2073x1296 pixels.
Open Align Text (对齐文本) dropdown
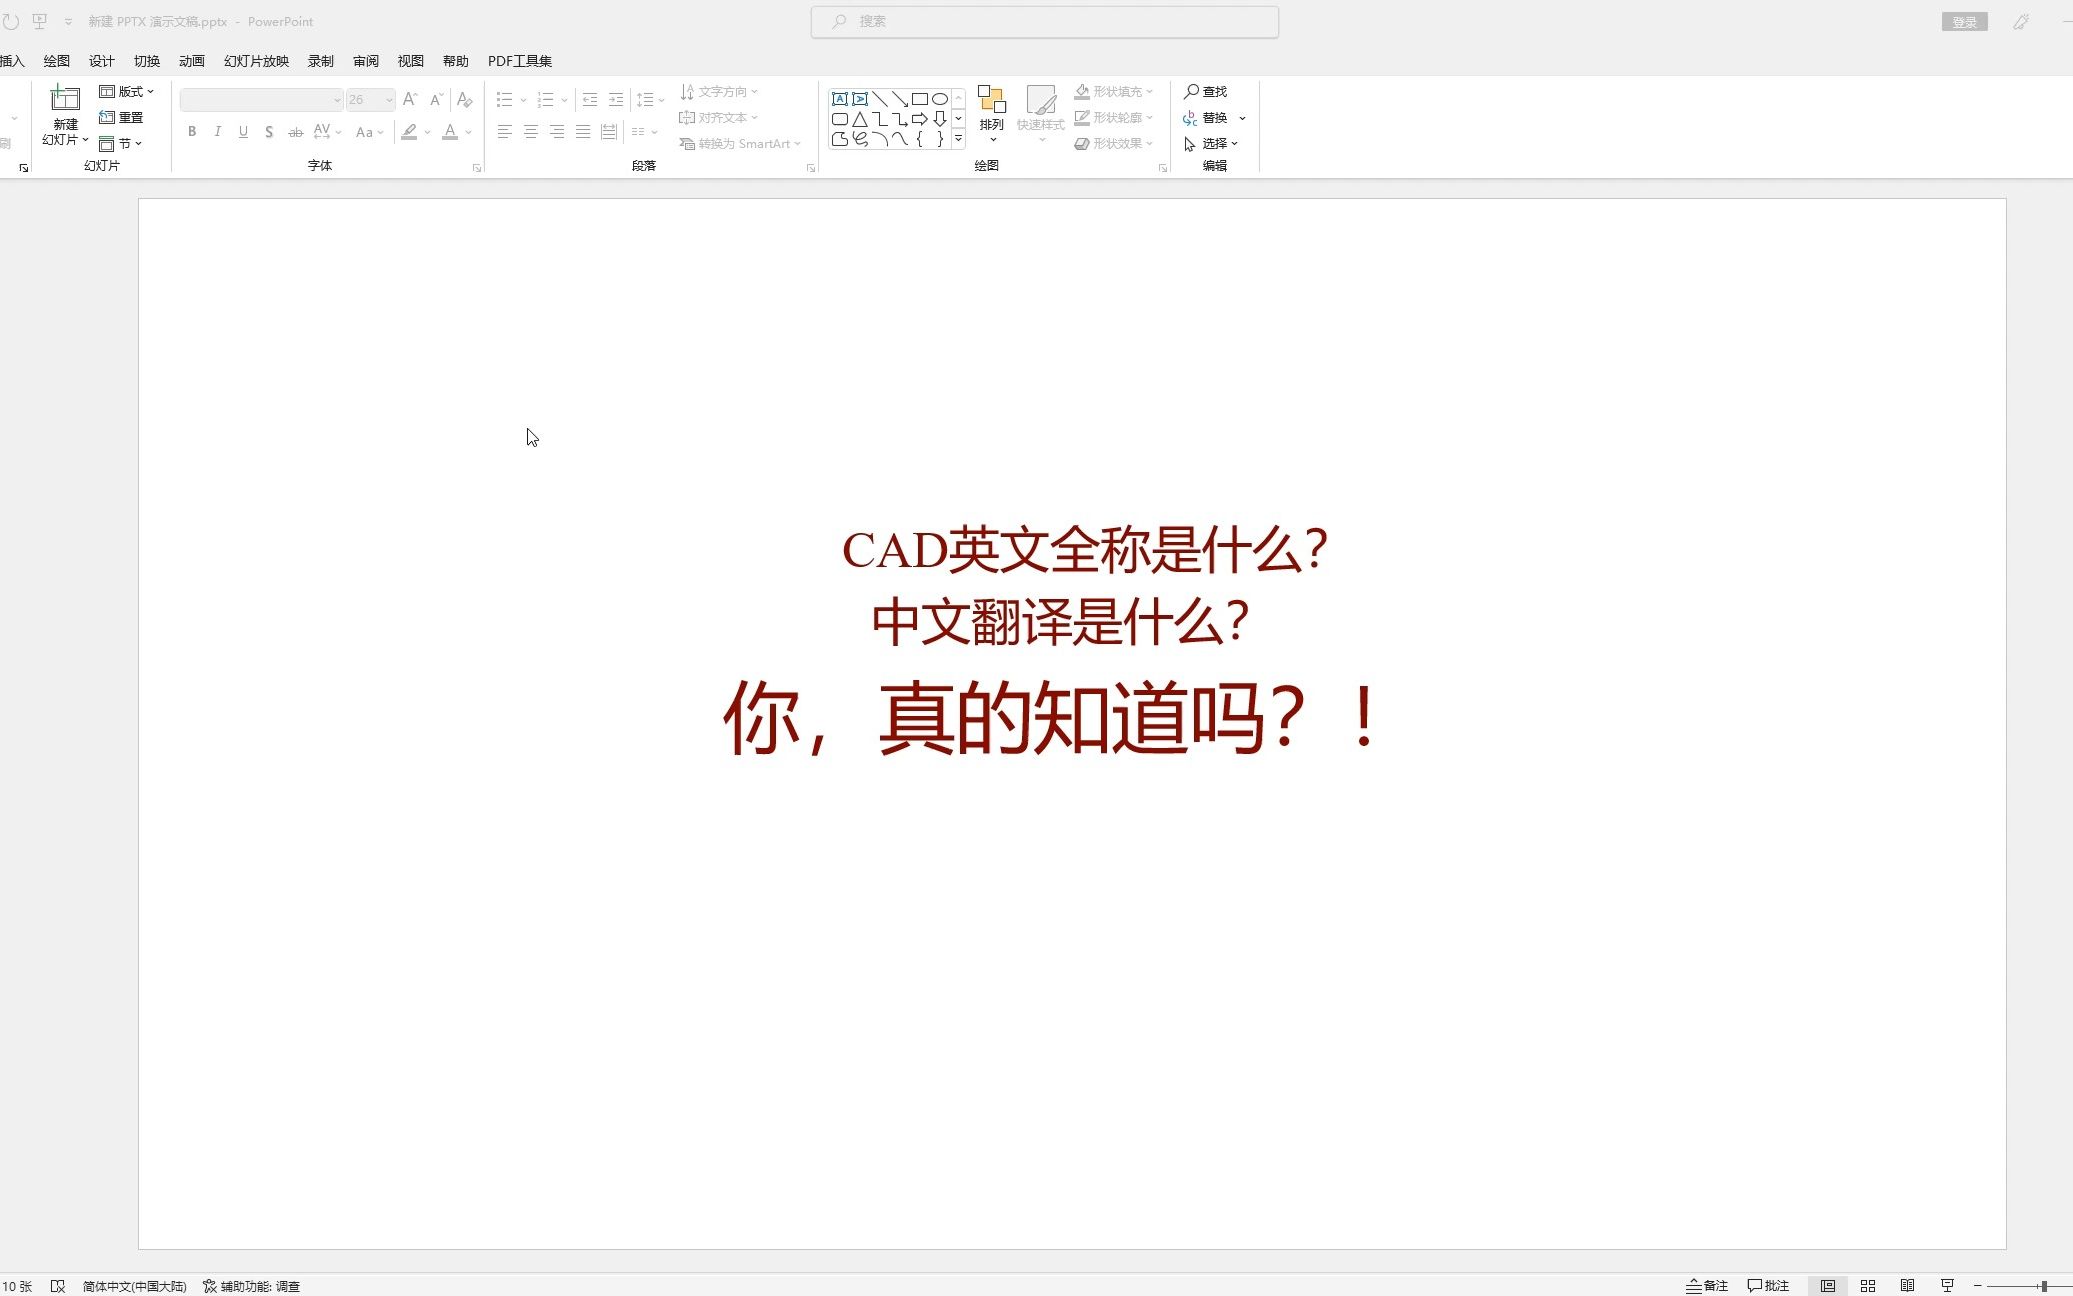tap(718, 117)
